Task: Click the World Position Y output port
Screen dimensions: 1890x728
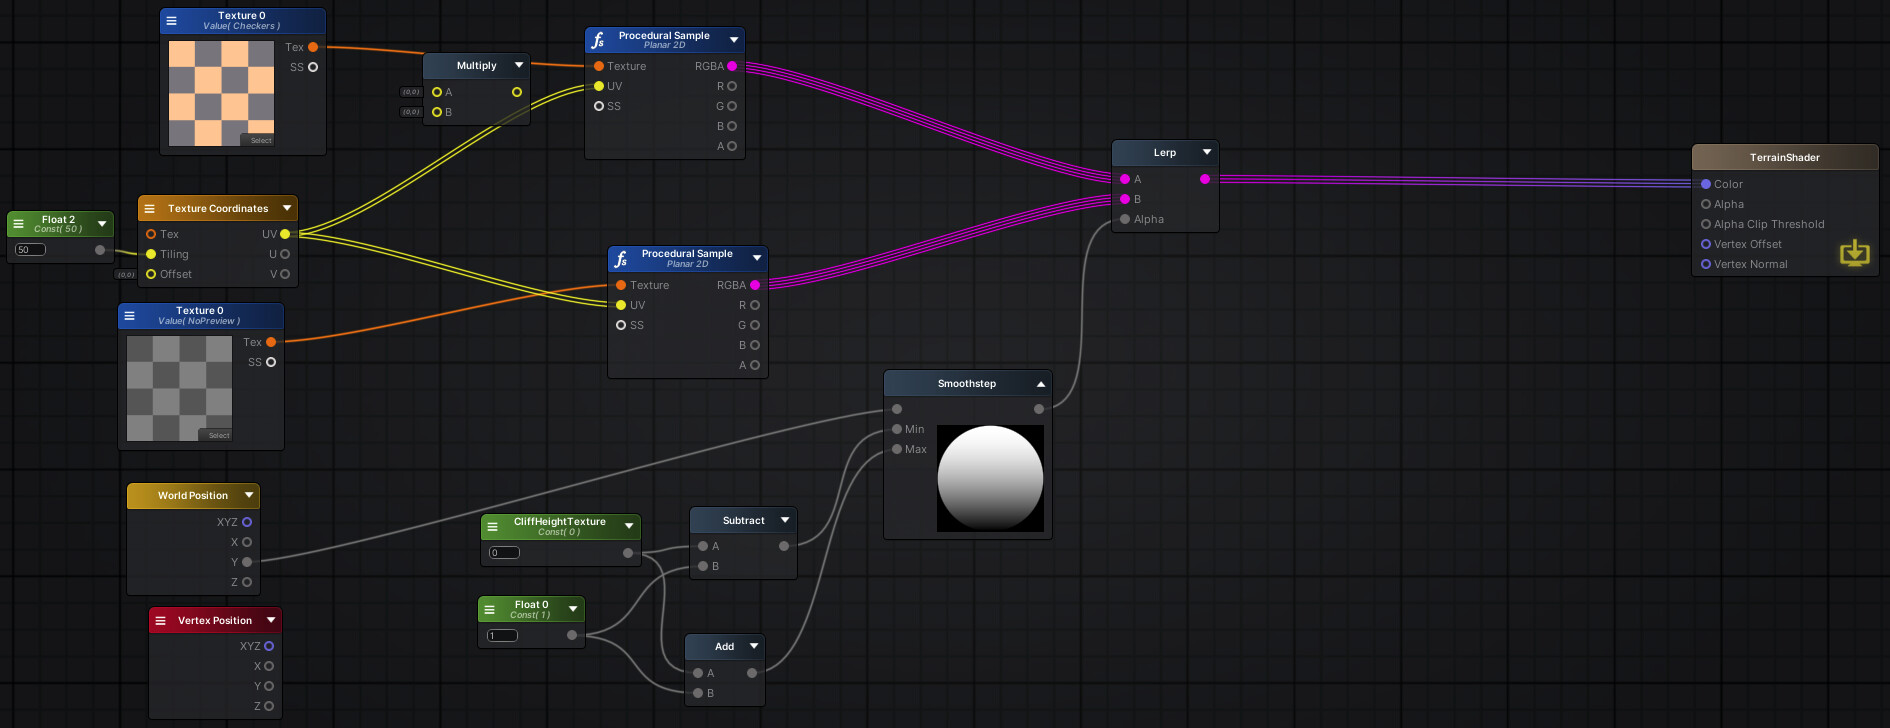Action: tap(247, 562)
